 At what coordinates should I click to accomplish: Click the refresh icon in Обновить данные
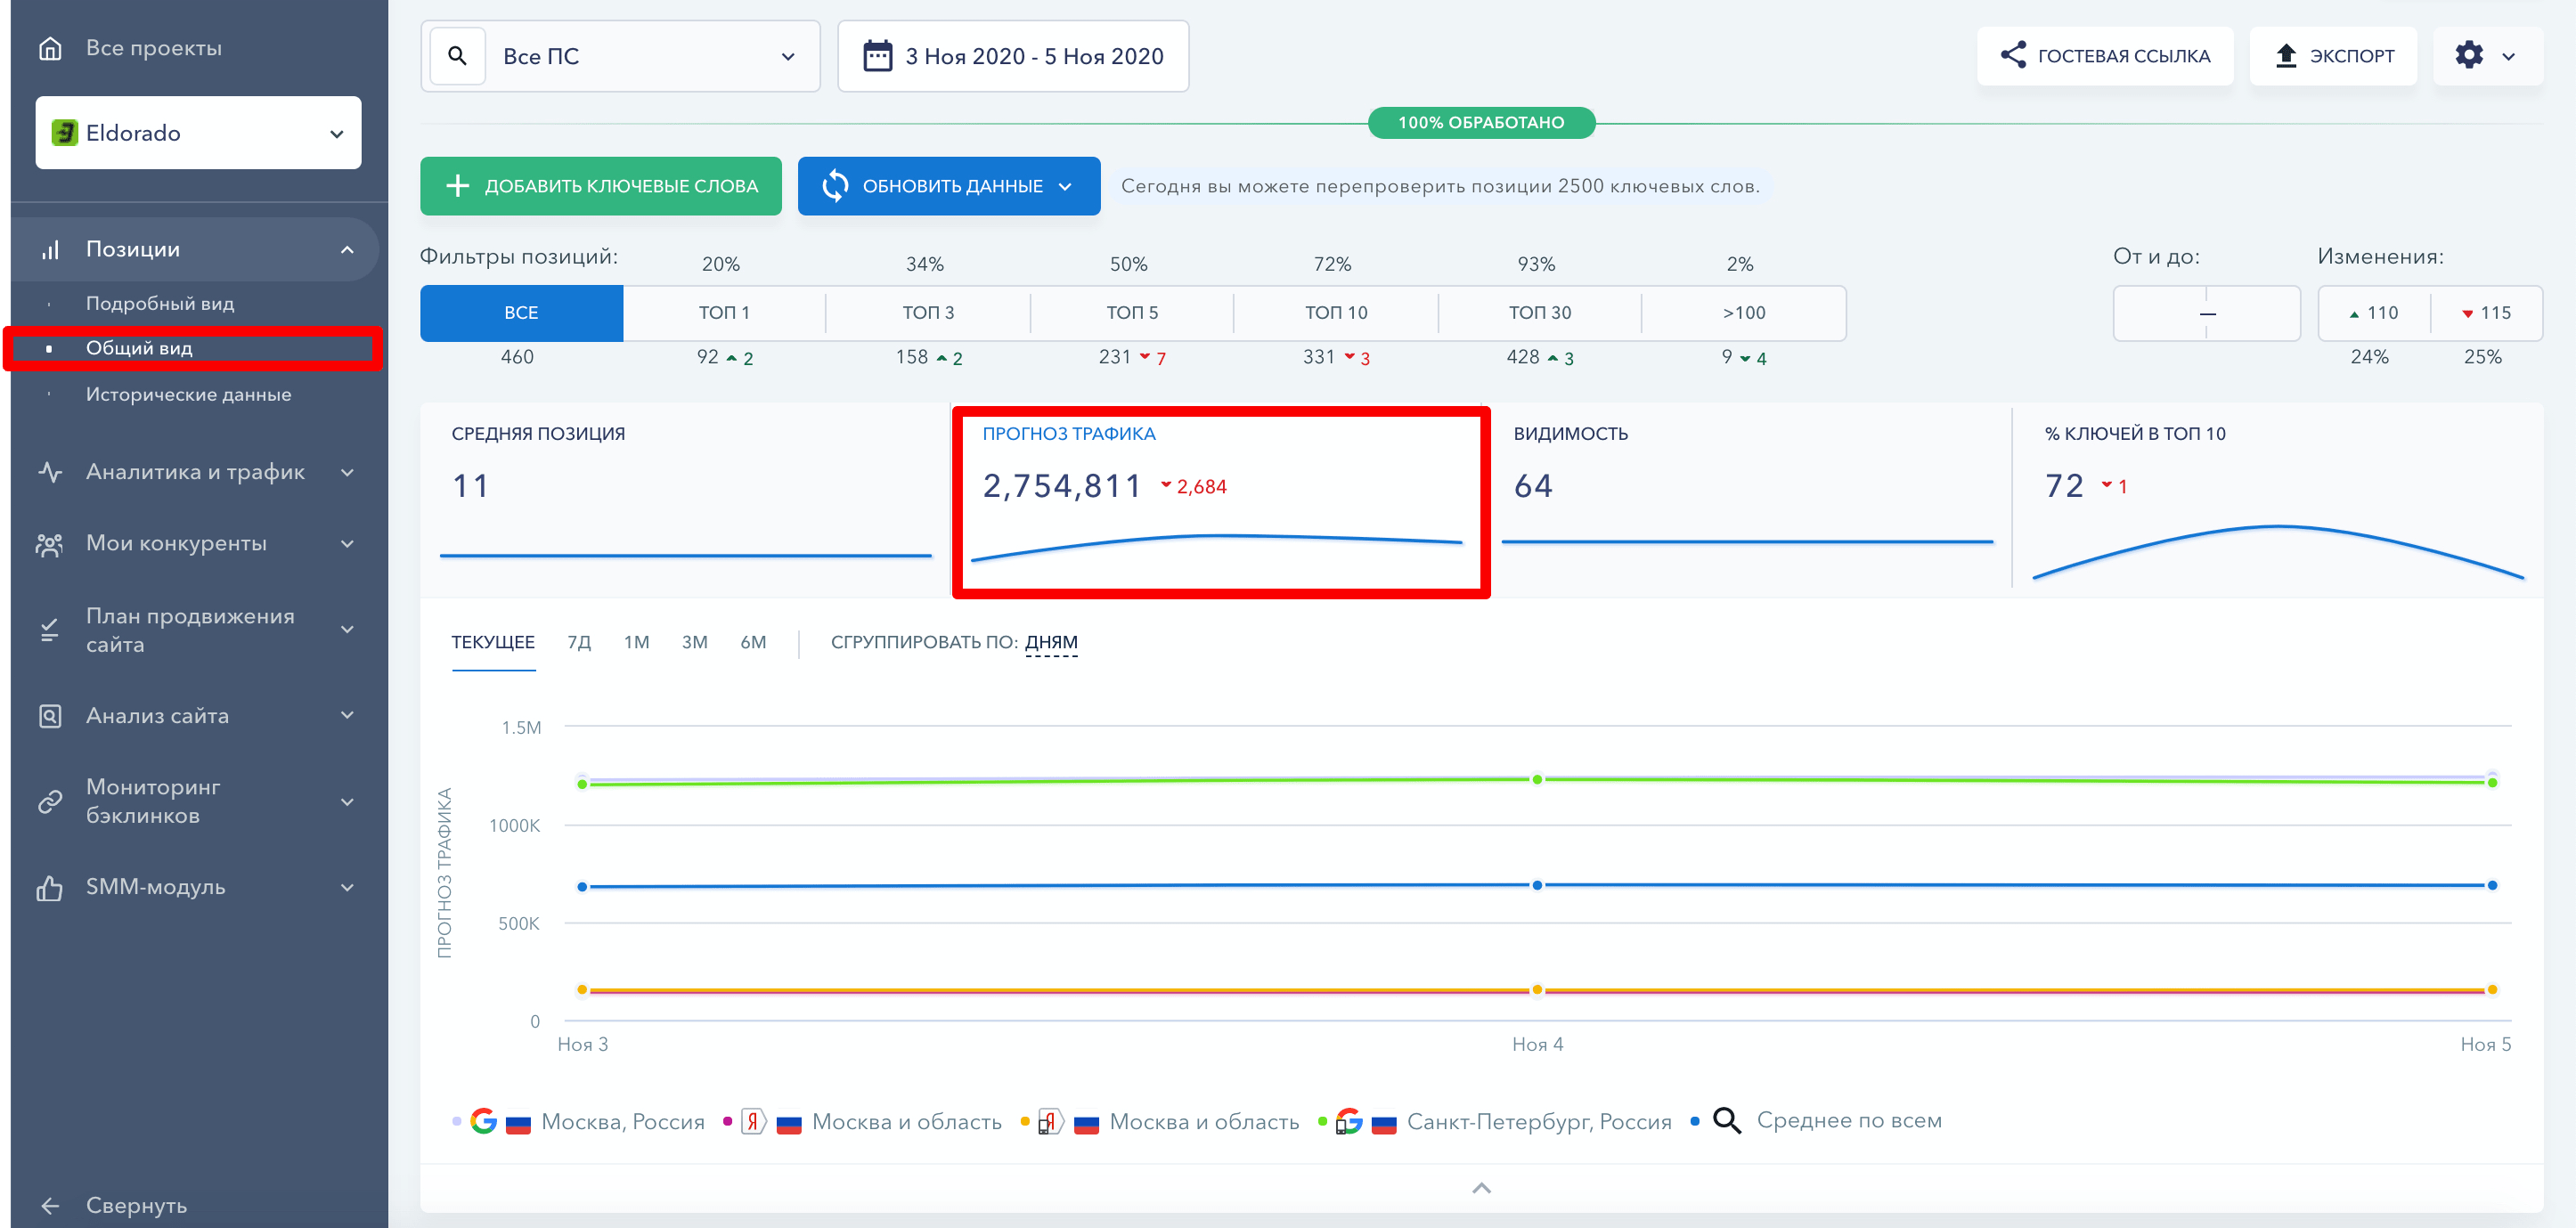835,186
